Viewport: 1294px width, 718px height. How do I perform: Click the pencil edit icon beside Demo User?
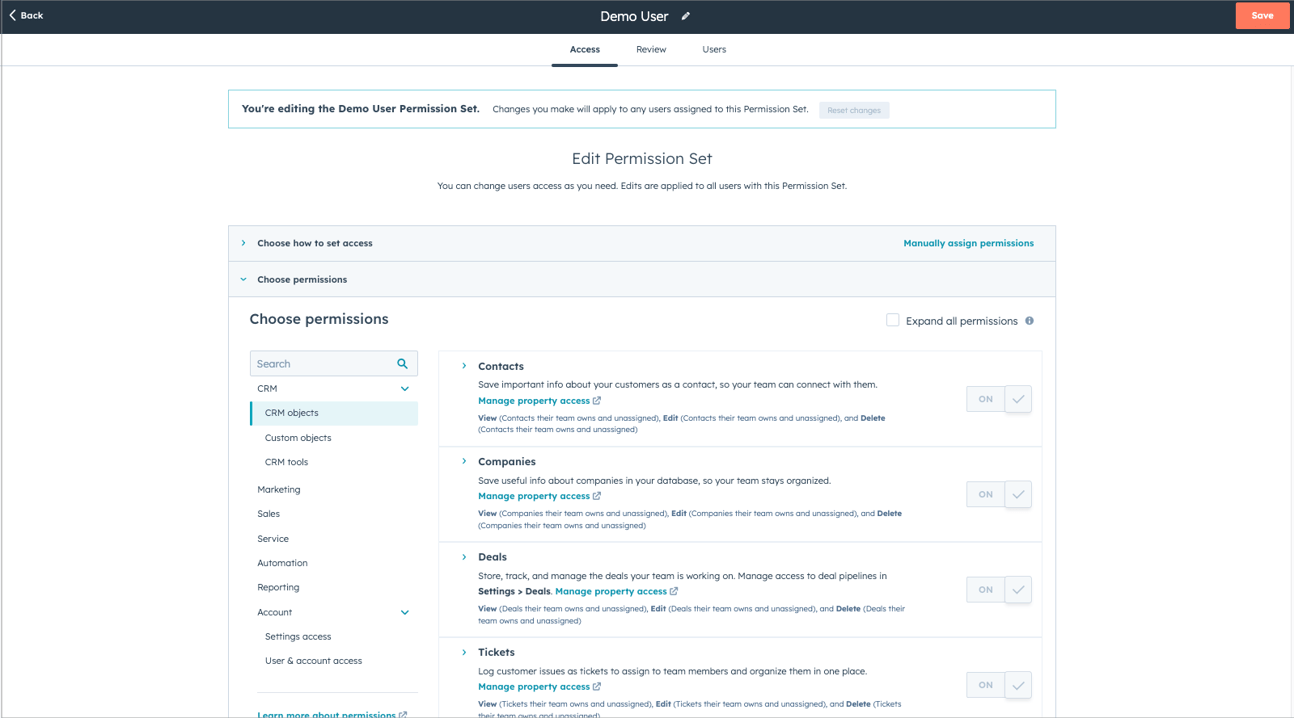point(686,16)
